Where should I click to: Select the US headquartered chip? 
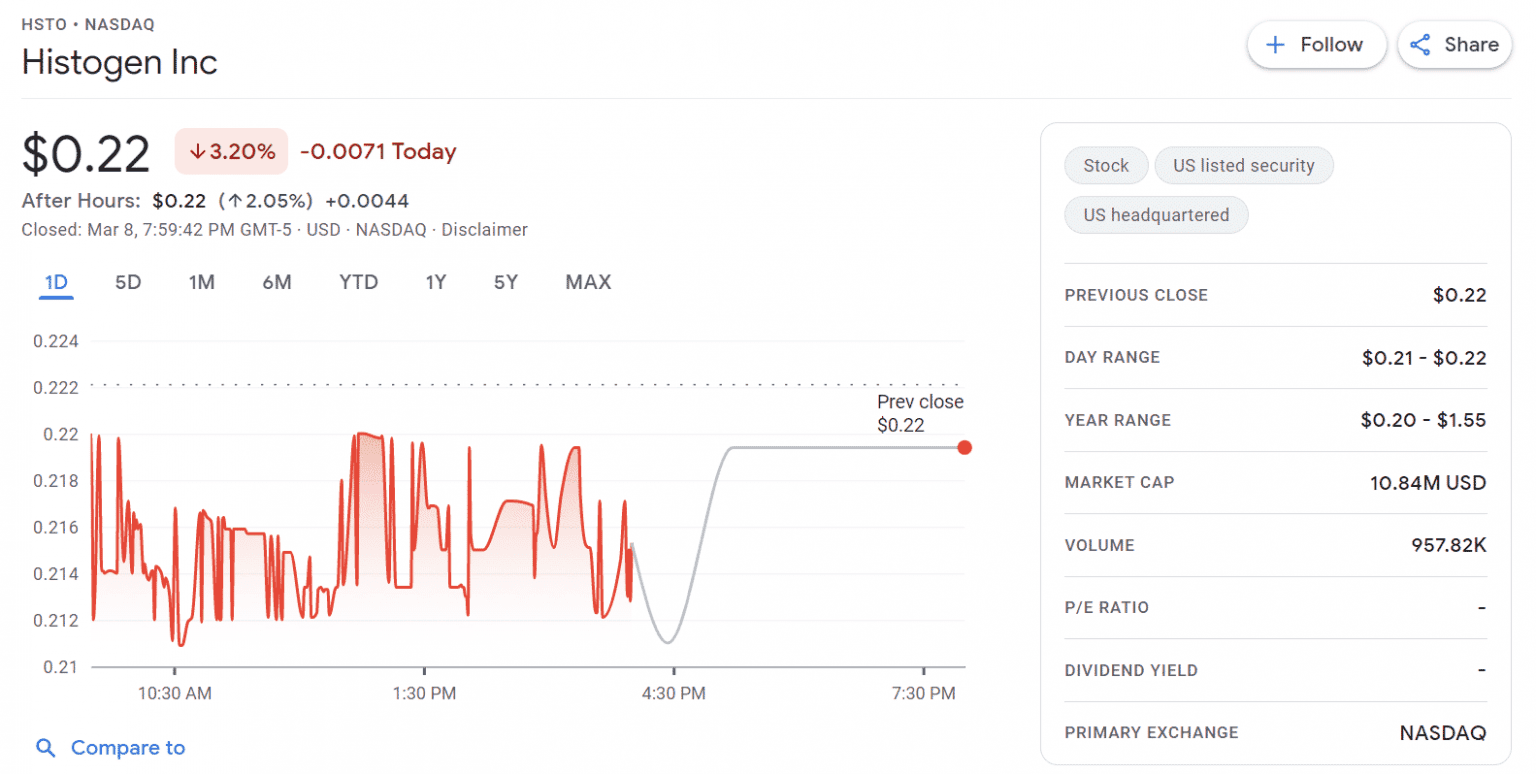coord(1156,214)
